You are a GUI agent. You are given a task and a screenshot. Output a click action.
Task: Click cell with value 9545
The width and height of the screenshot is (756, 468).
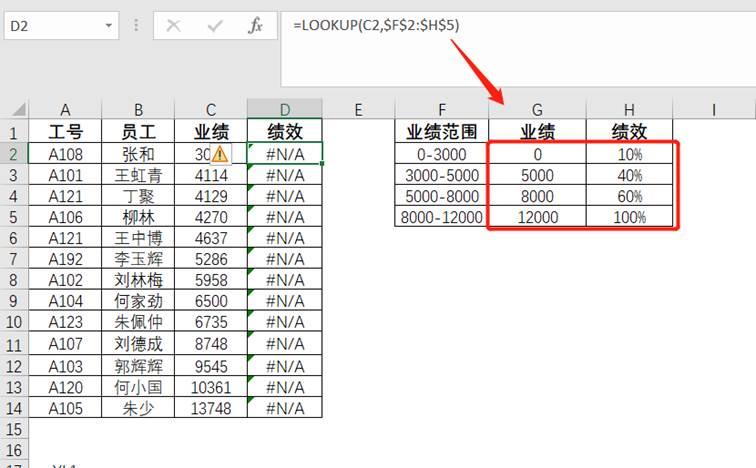point(211,366)
